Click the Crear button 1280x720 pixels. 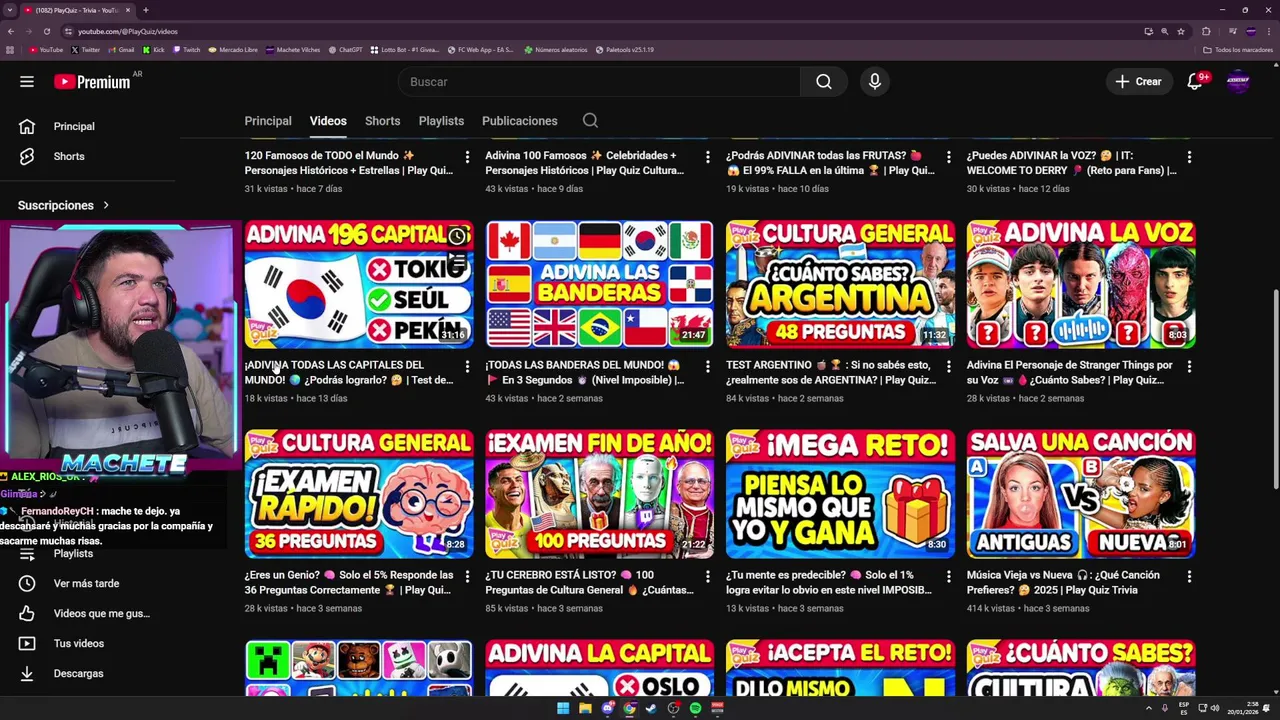pyautogui.click(x=1138, y=82)
